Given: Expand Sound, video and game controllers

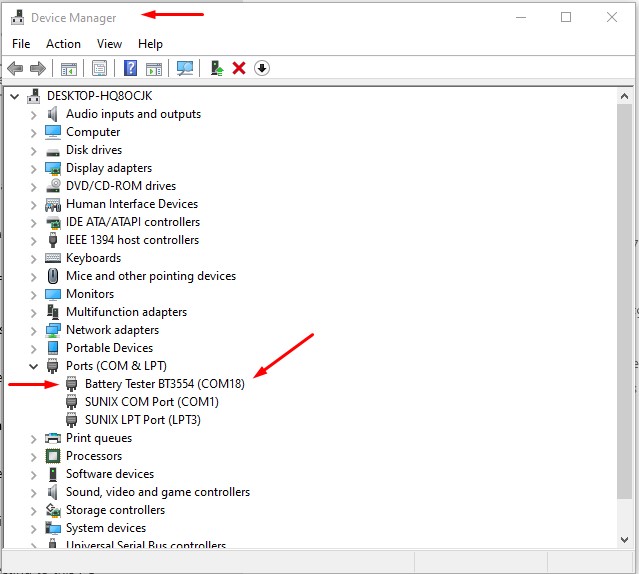Looking at the screenshot, I should tap(34, 493).
